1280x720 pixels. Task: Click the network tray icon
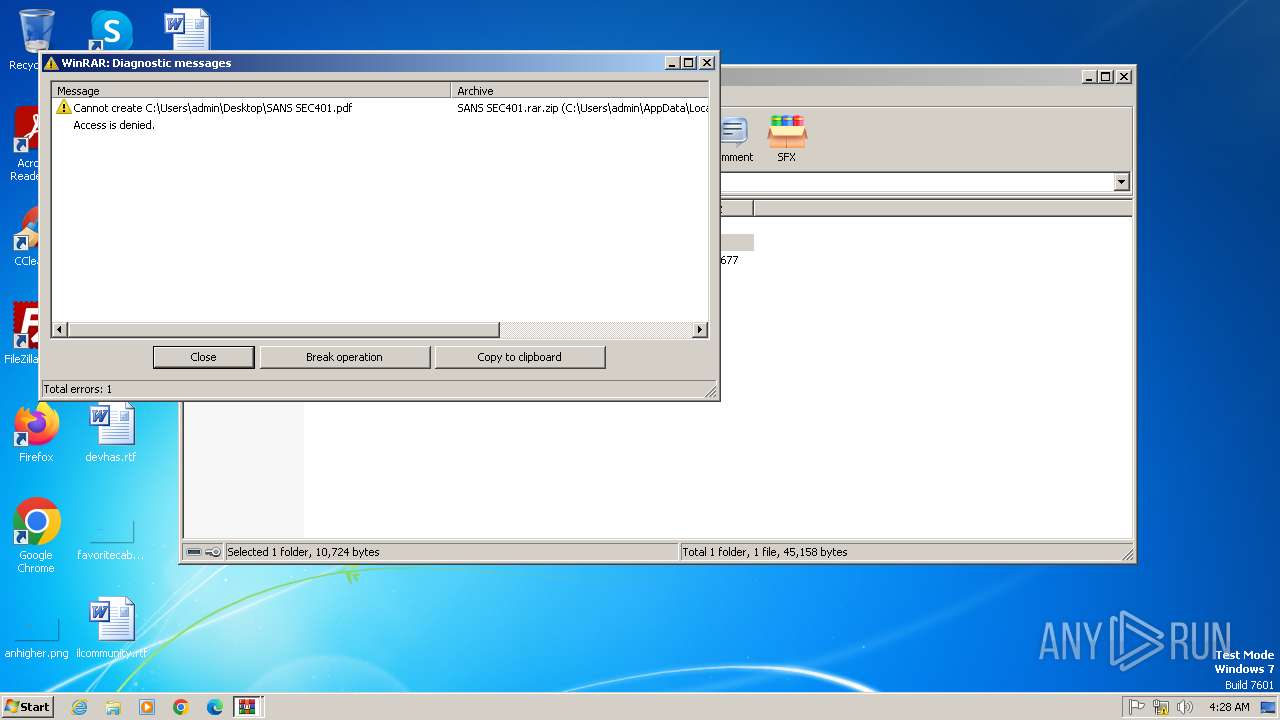[1161, 707]
